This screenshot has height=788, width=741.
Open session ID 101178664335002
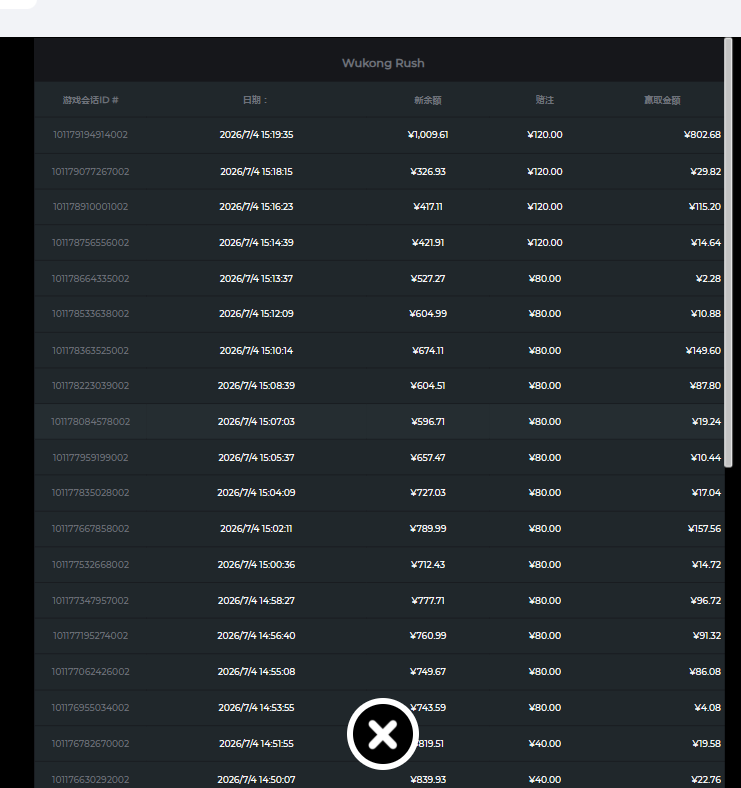tap(90, 278)
